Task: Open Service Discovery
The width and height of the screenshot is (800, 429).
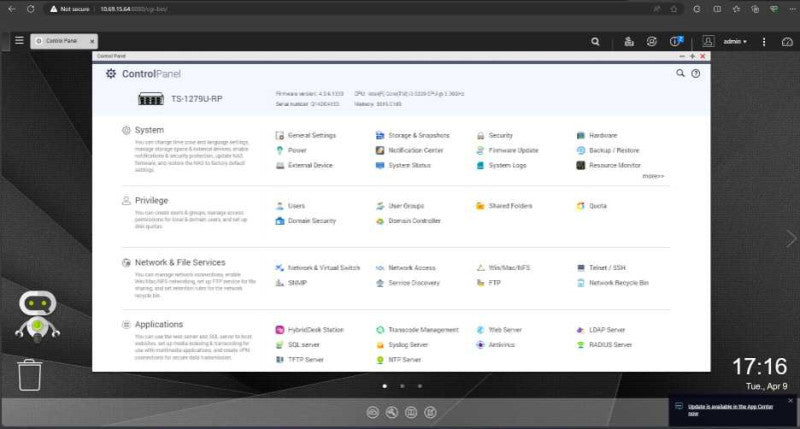Action: 408,283
